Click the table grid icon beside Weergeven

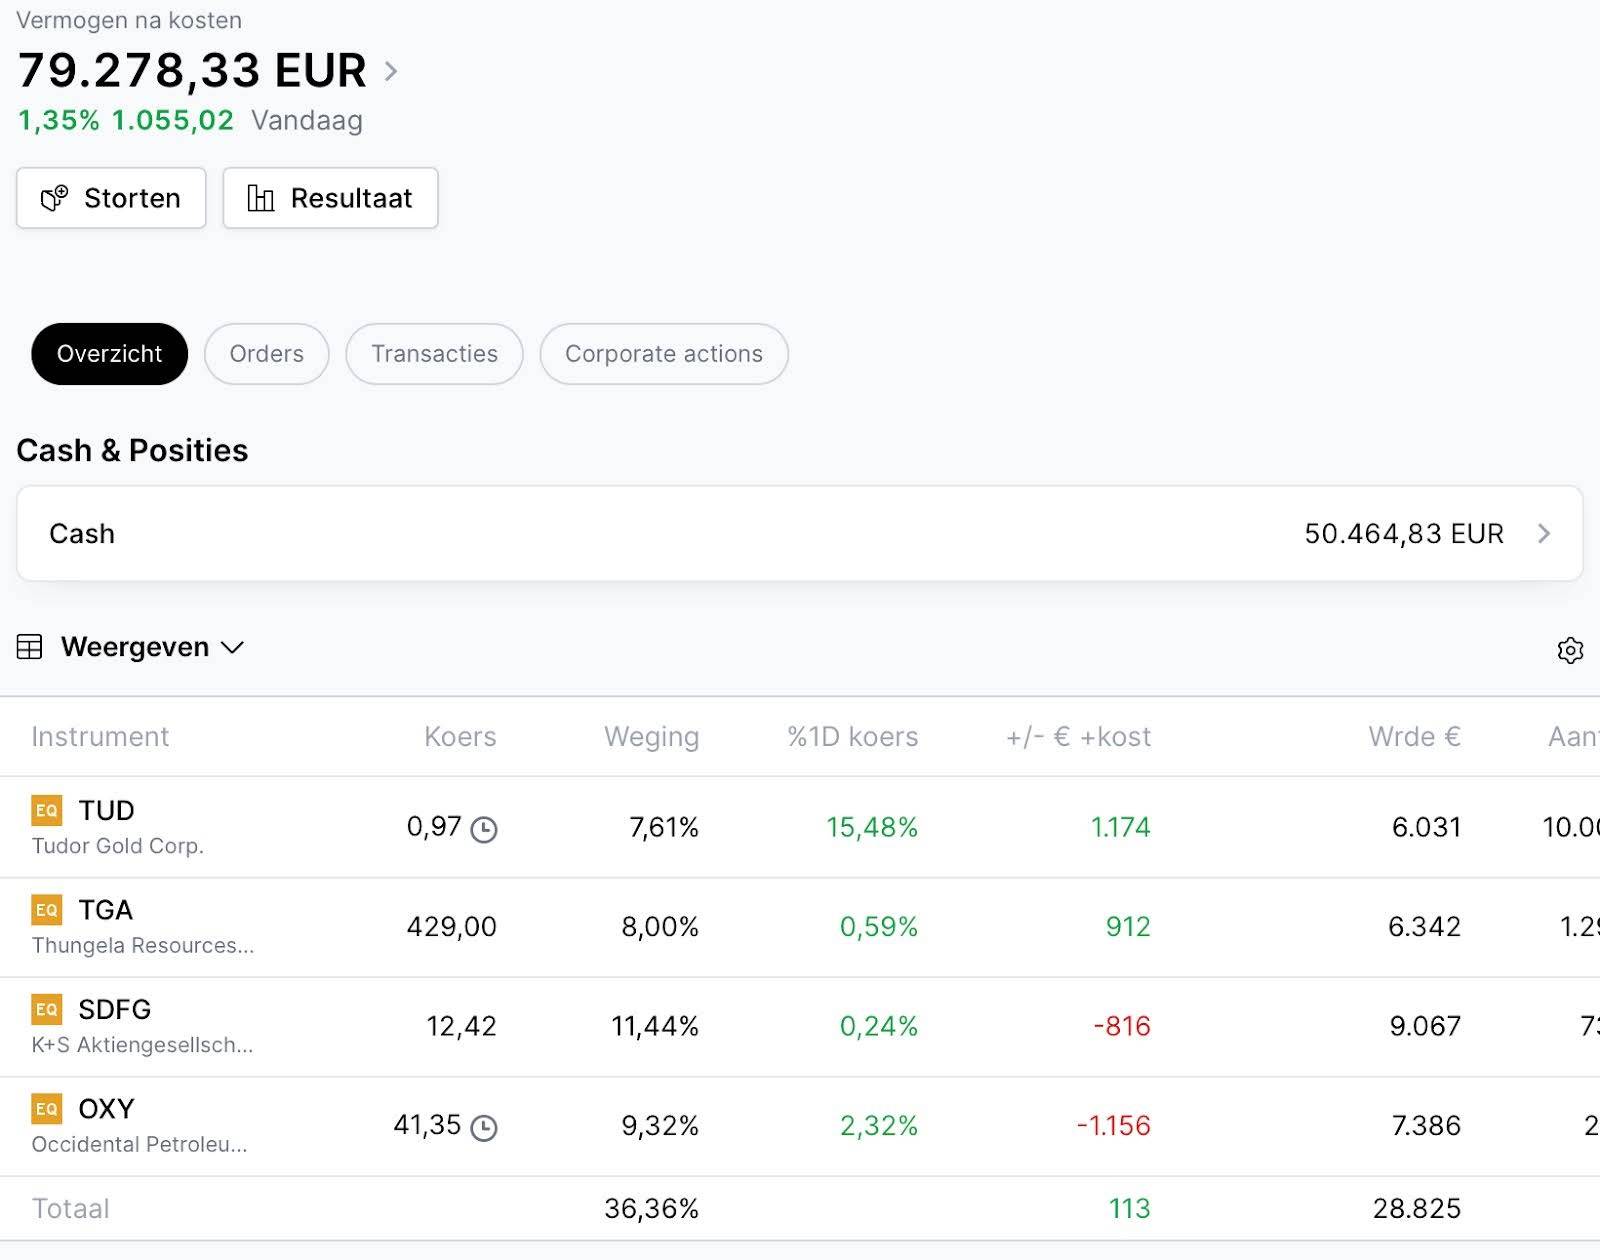pyautogui.click(x=30, y=647)
